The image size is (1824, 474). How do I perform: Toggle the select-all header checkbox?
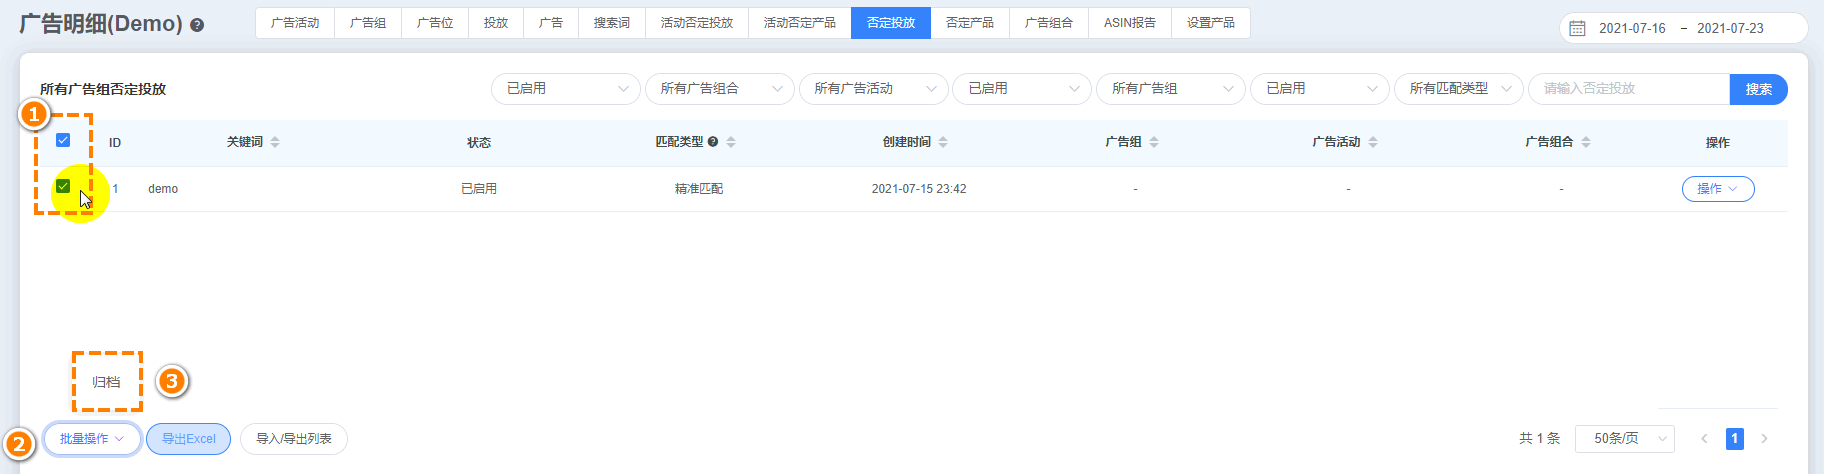pos(63,140)
